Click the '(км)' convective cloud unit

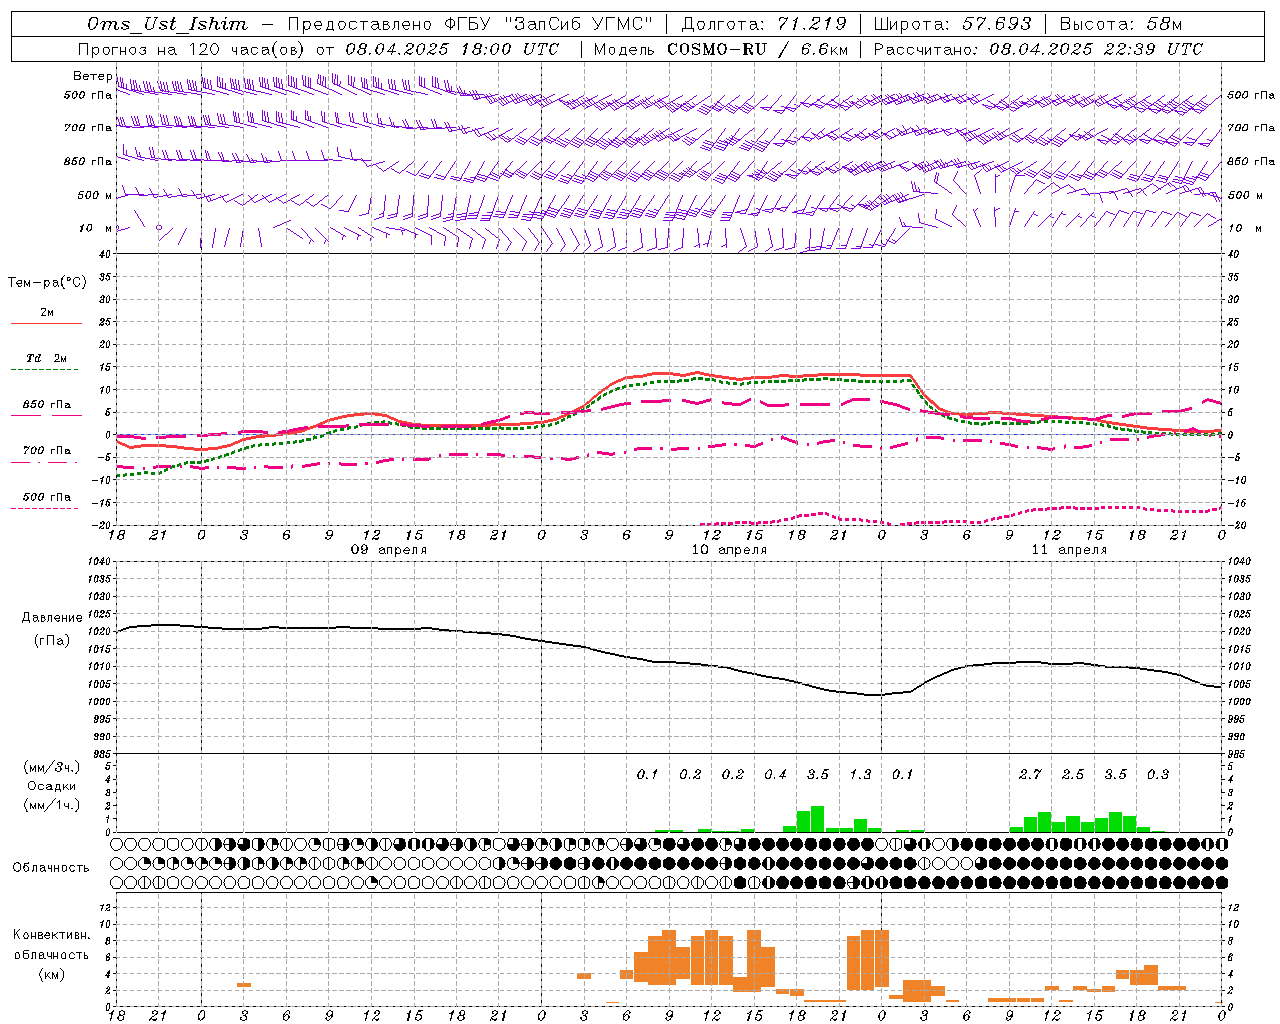click(x=51, y=974)
